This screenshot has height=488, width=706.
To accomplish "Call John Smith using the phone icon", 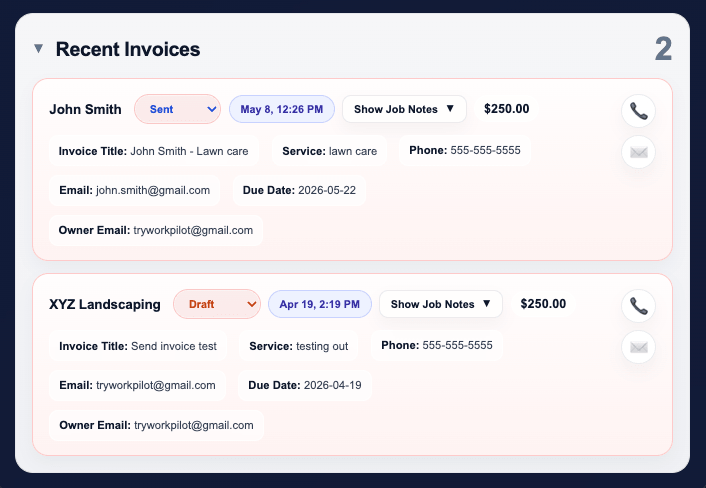I will [x=638, y=111].
